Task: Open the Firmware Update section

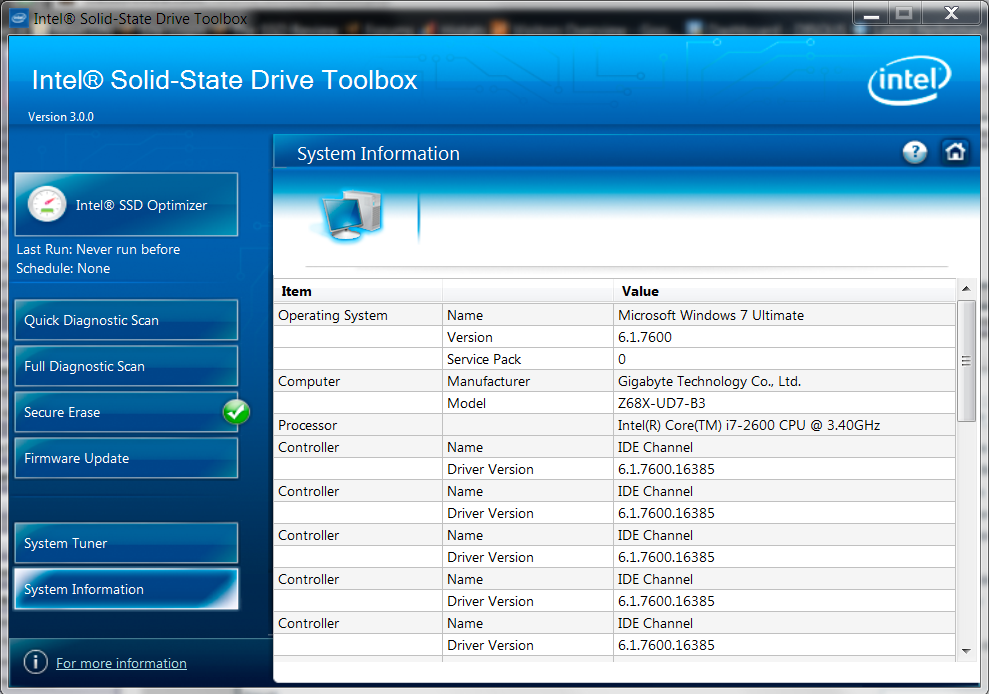Action: [126, 458]
